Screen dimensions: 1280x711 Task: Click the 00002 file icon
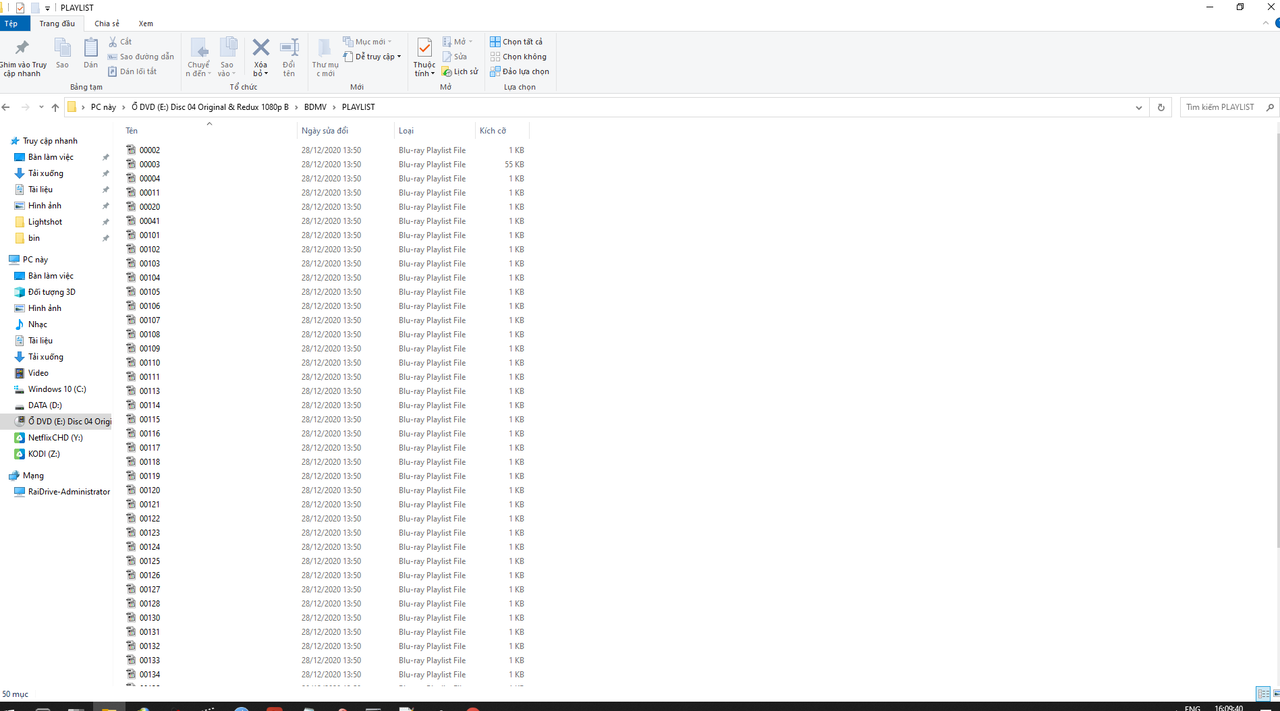131,150
